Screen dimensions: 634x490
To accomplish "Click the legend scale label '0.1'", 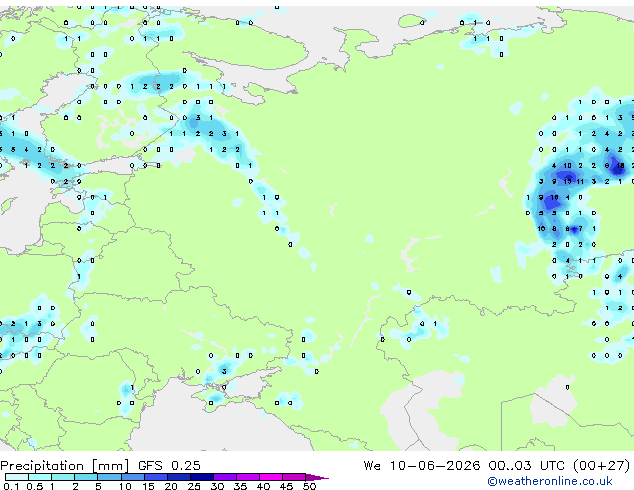I will pos(11,486).
